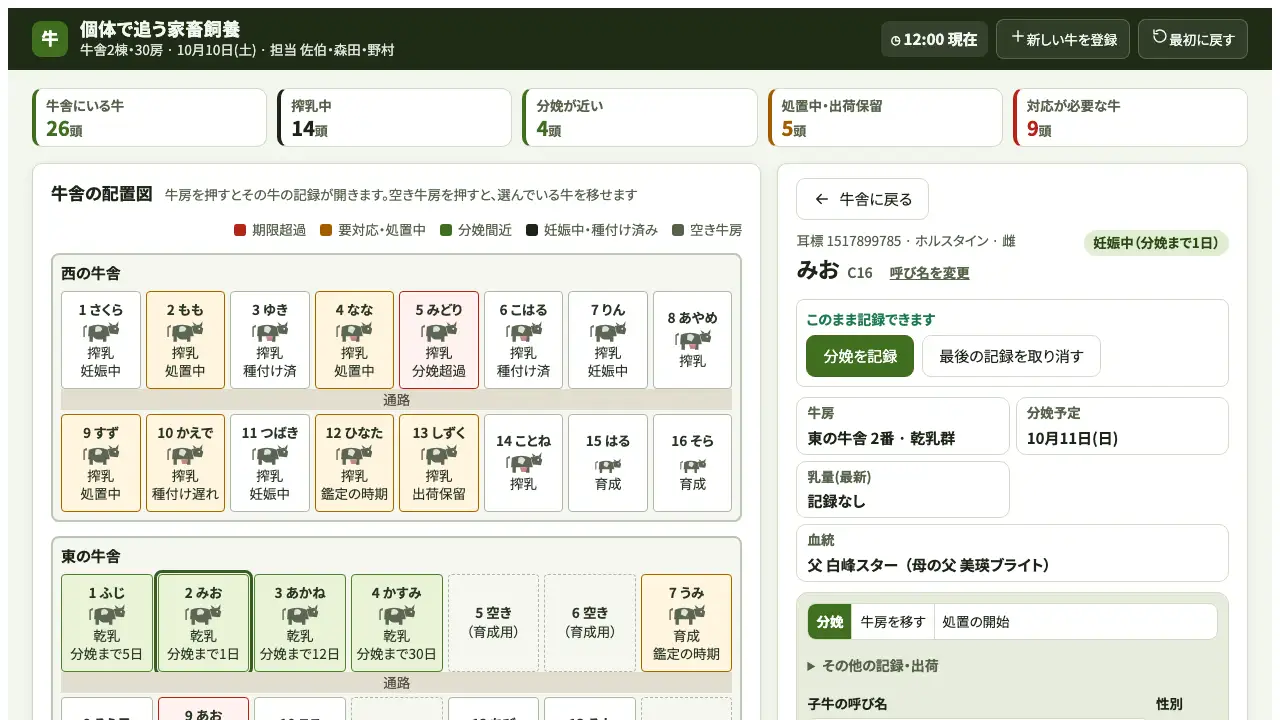Switch to the 分娩 tab

830,621
